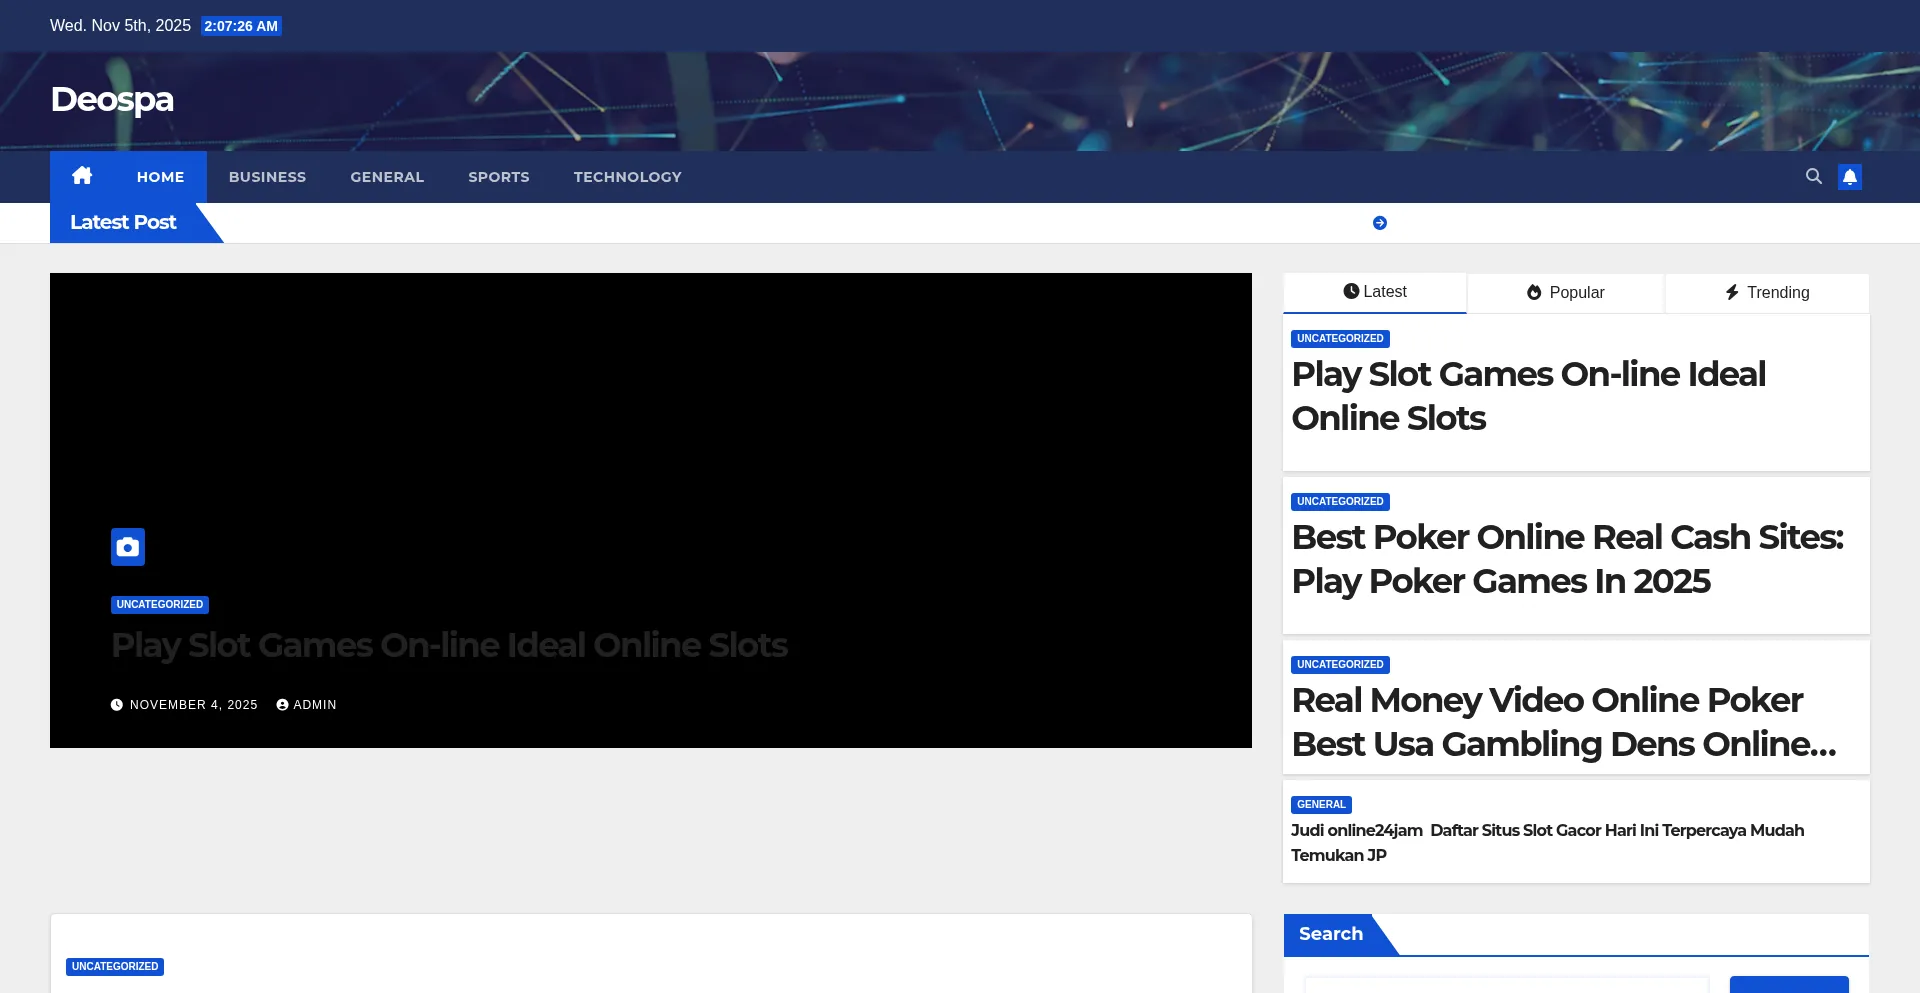Viewport: 1920px width, 993px height.
Task: Open the Sports menu item
Action: [498, 177]
